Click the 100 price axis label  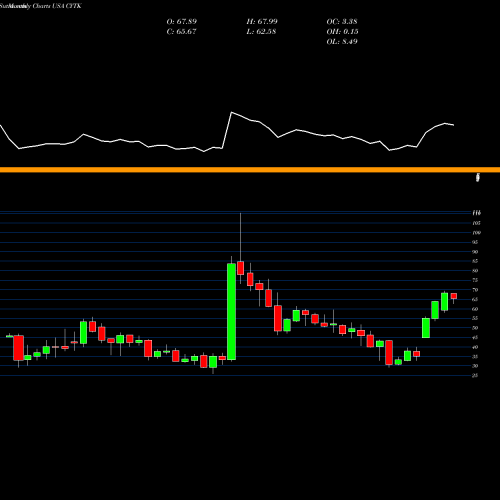[476, 233]
